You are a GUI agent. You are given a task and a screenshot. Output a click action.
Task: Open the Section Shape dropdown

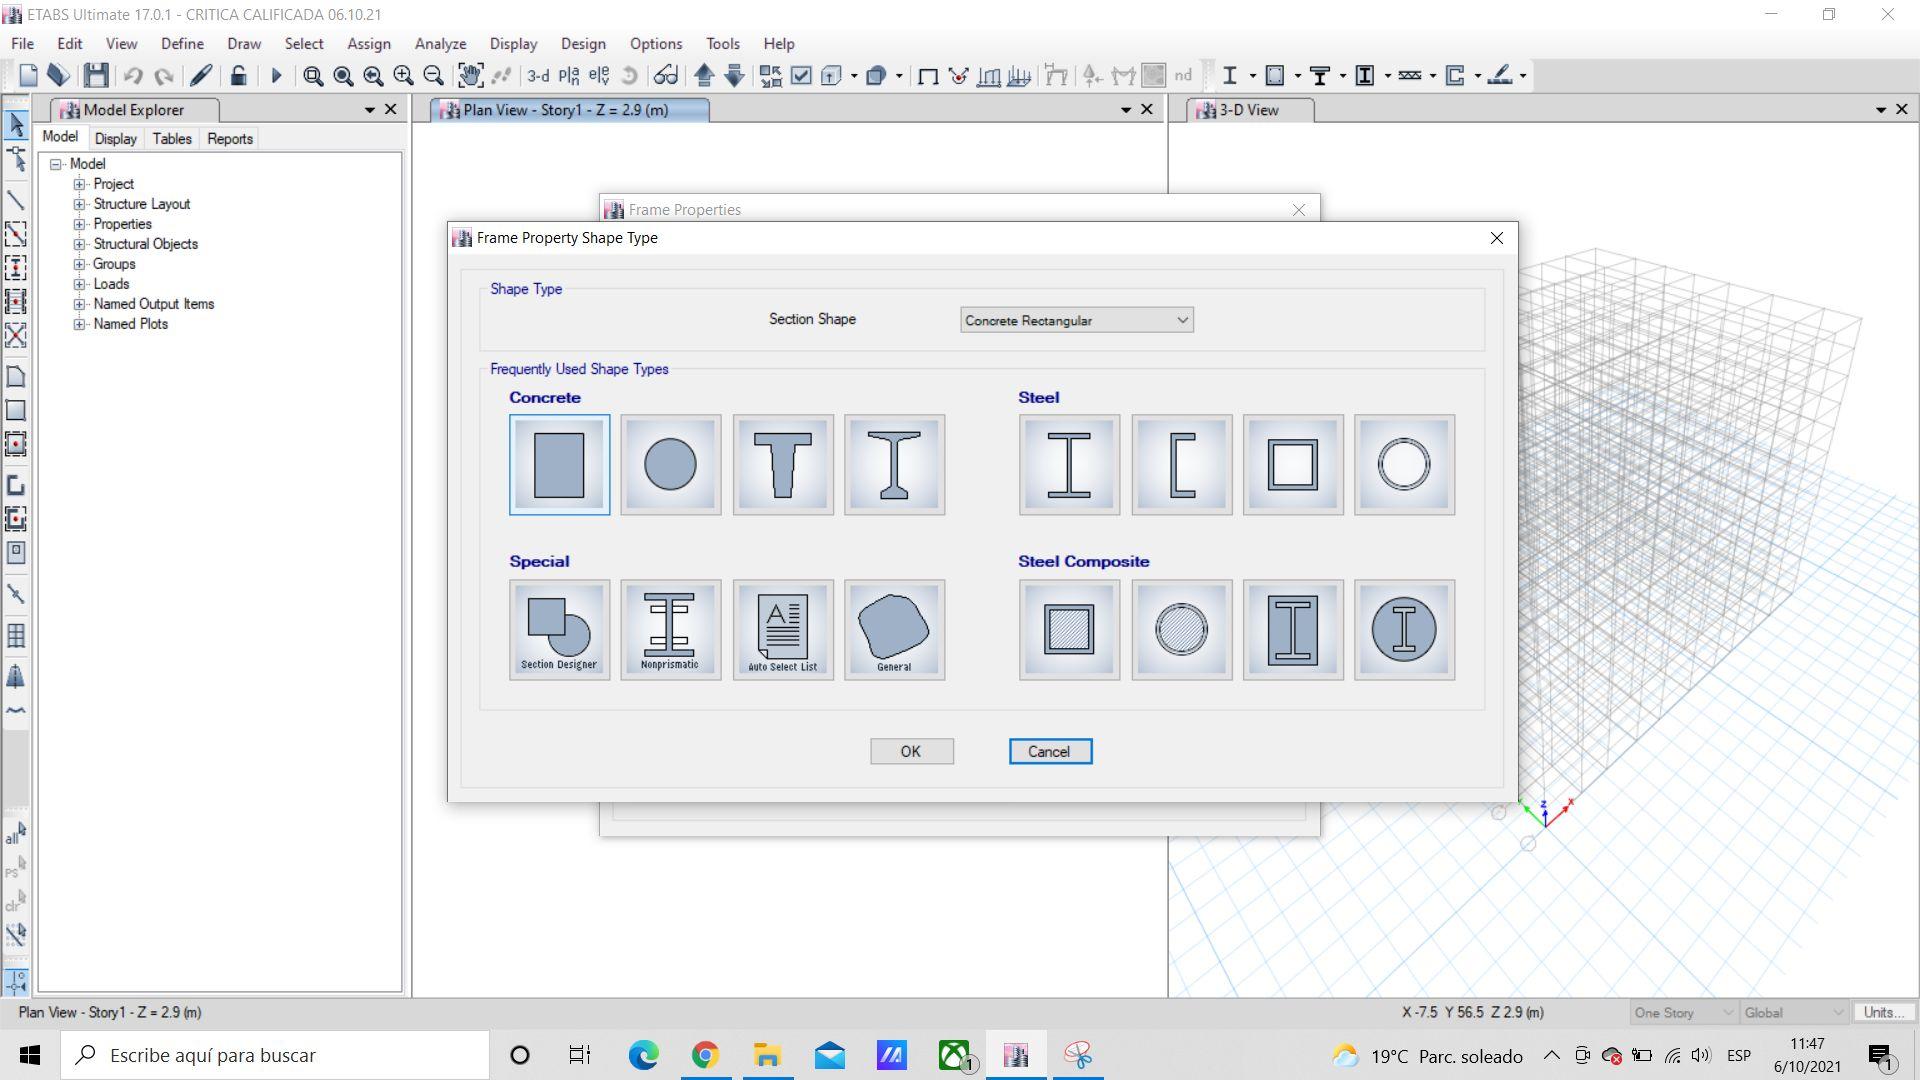tap(1076, 320)
